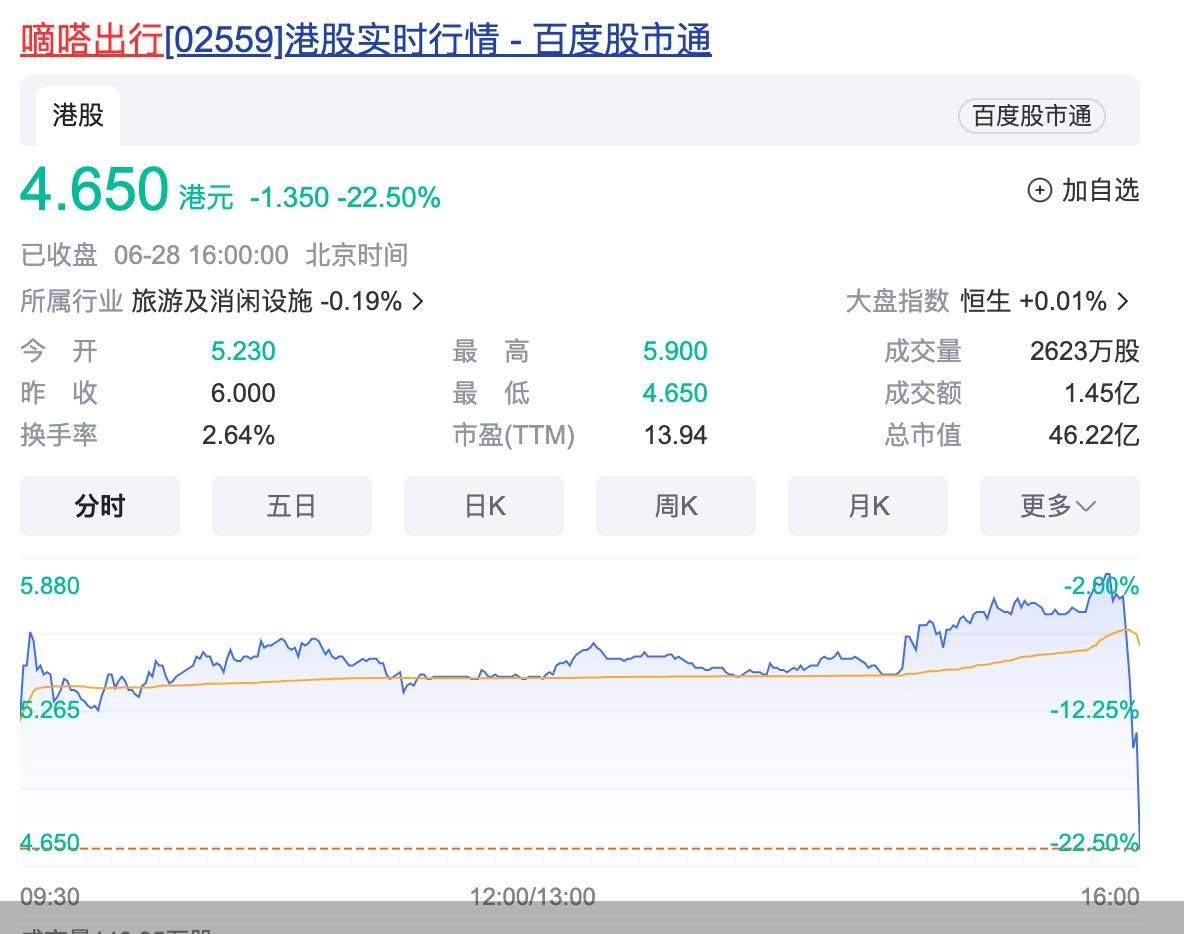Click the 已收盘 status text
The image size is (1184, 934).
click(x=59, y=255)
